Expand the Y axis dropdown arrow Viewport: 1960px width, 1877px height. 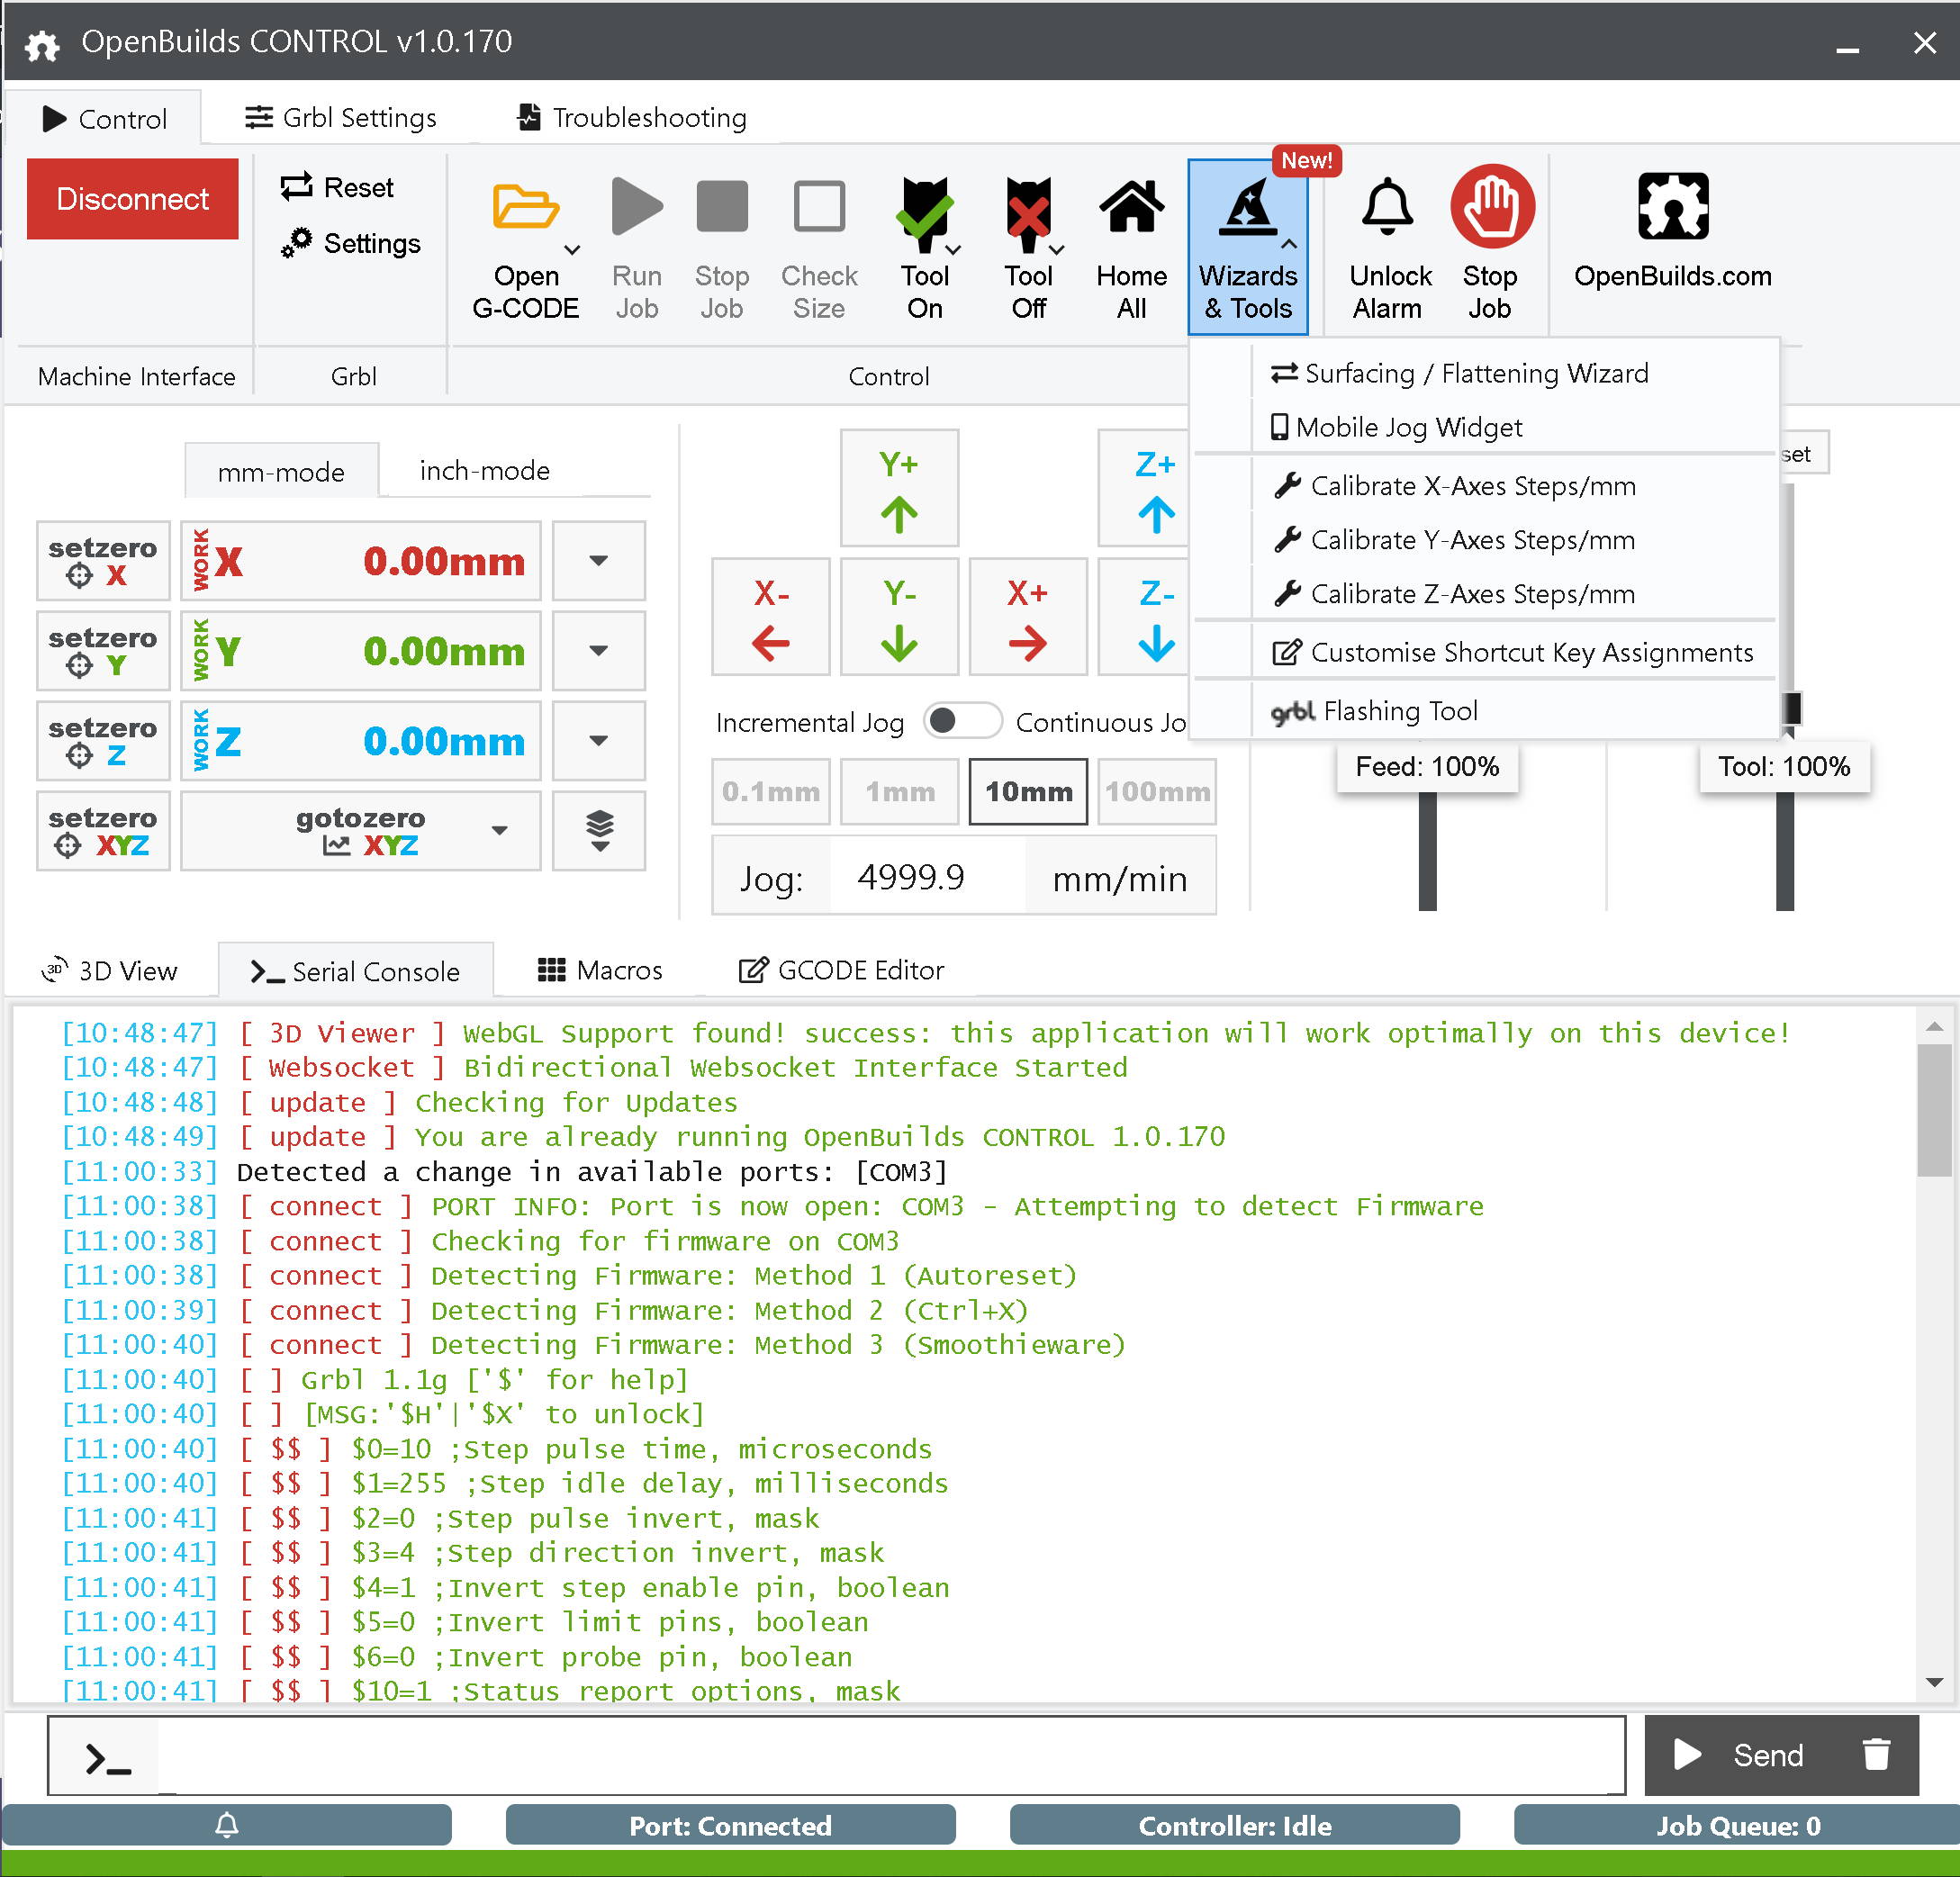[x=598, y=651]
